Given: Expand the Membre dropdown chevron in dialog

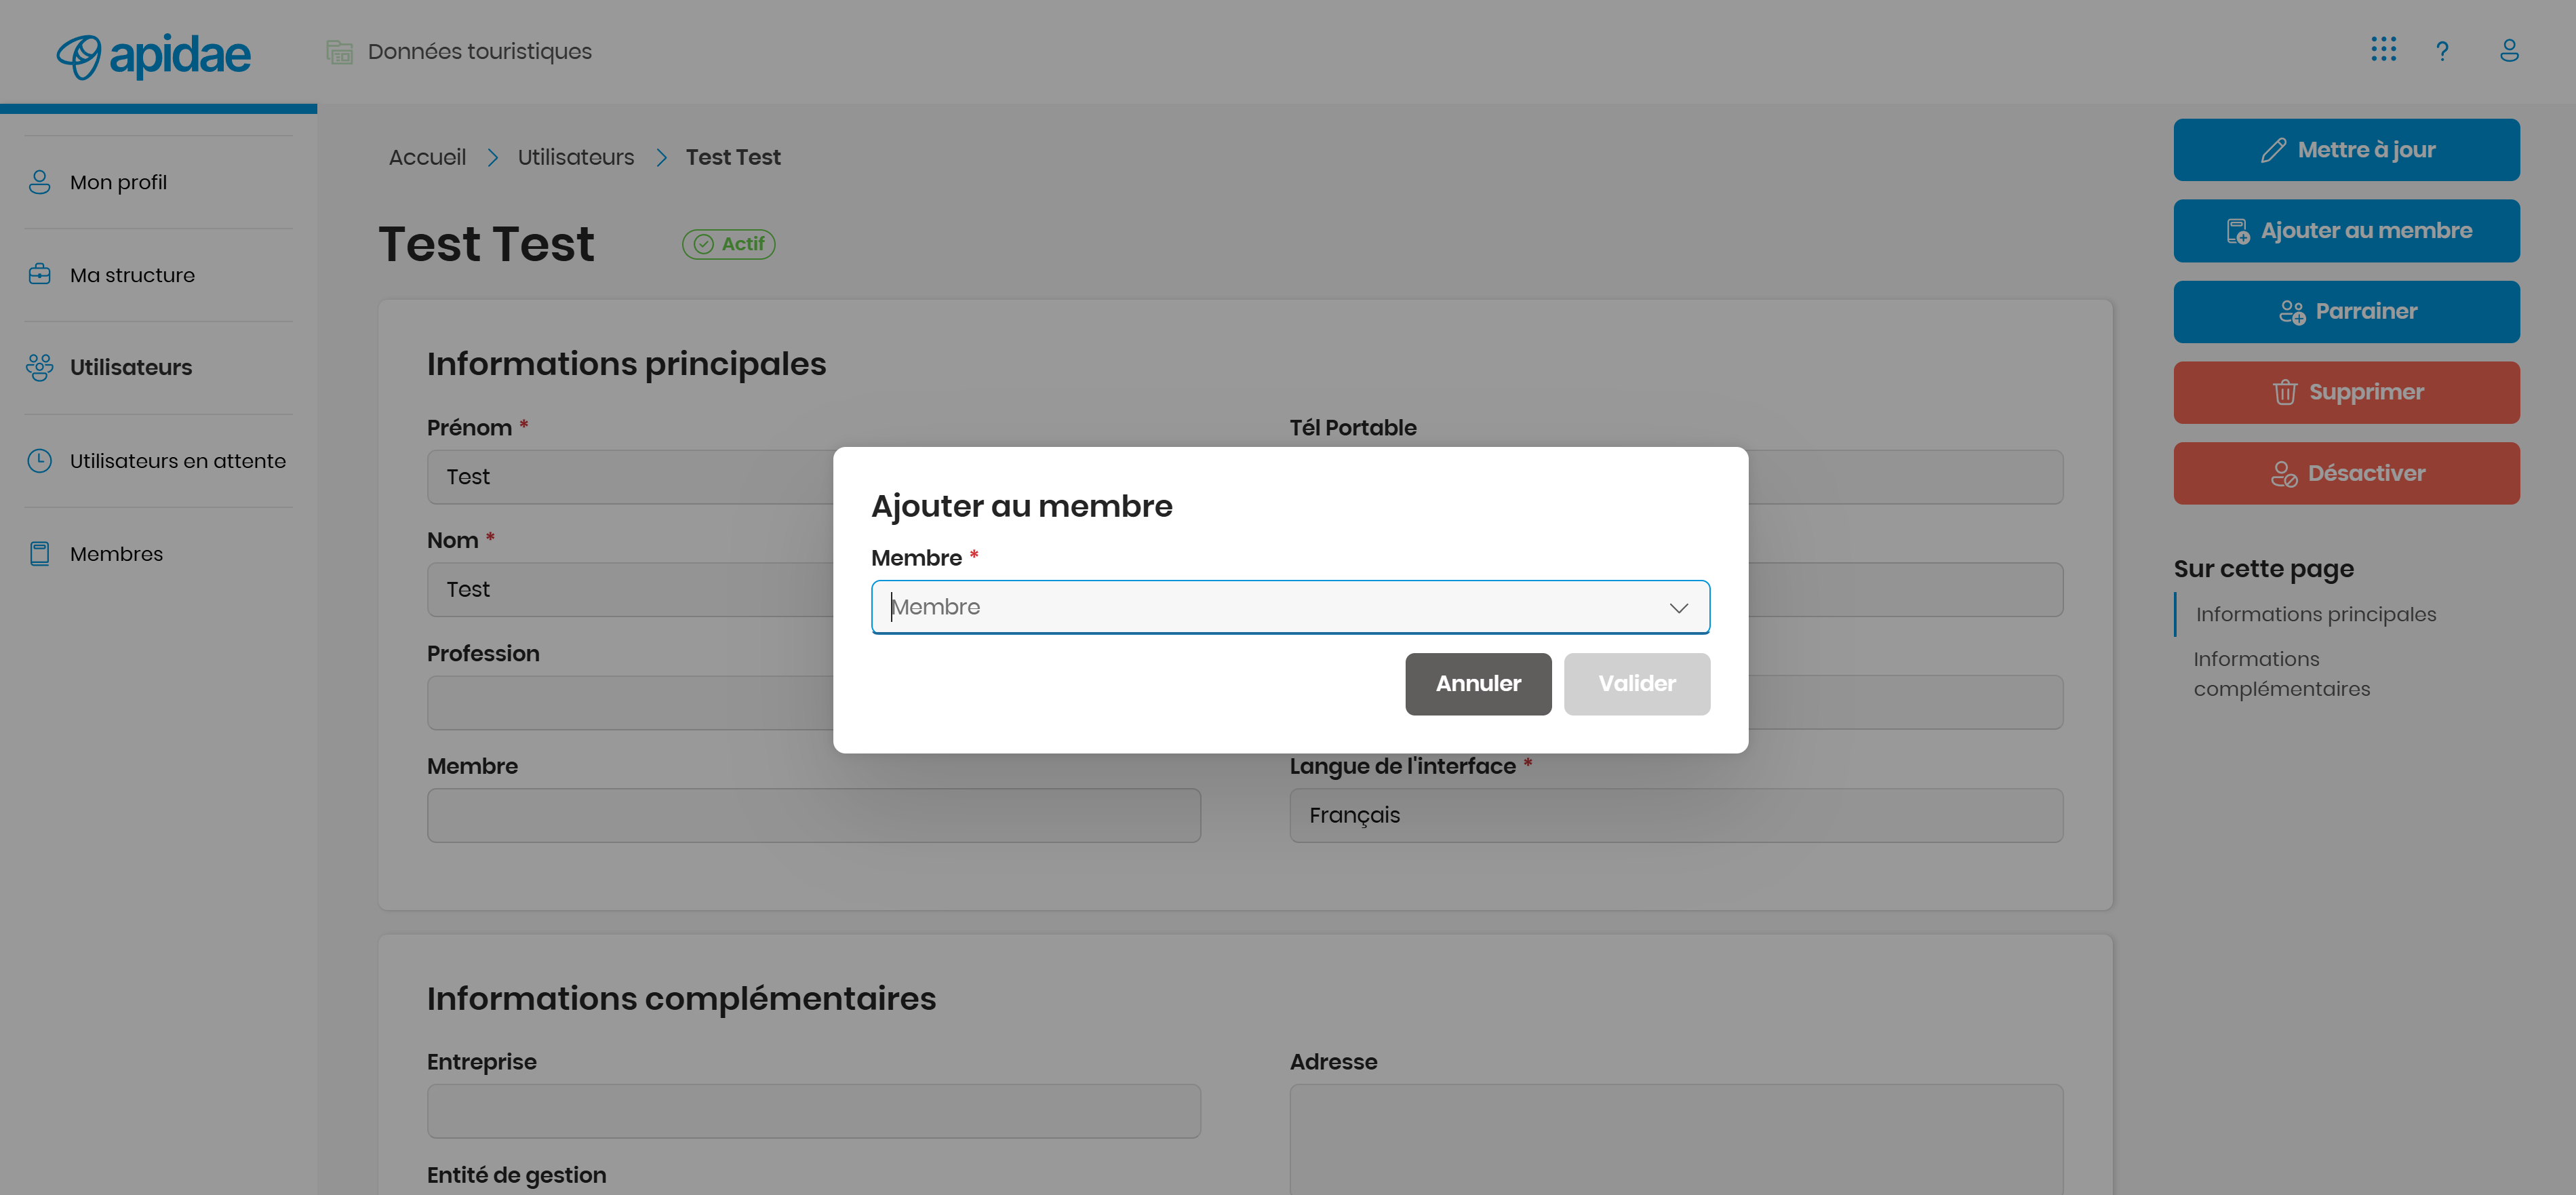Looking at the screenshot, I should pos(1679,608).
